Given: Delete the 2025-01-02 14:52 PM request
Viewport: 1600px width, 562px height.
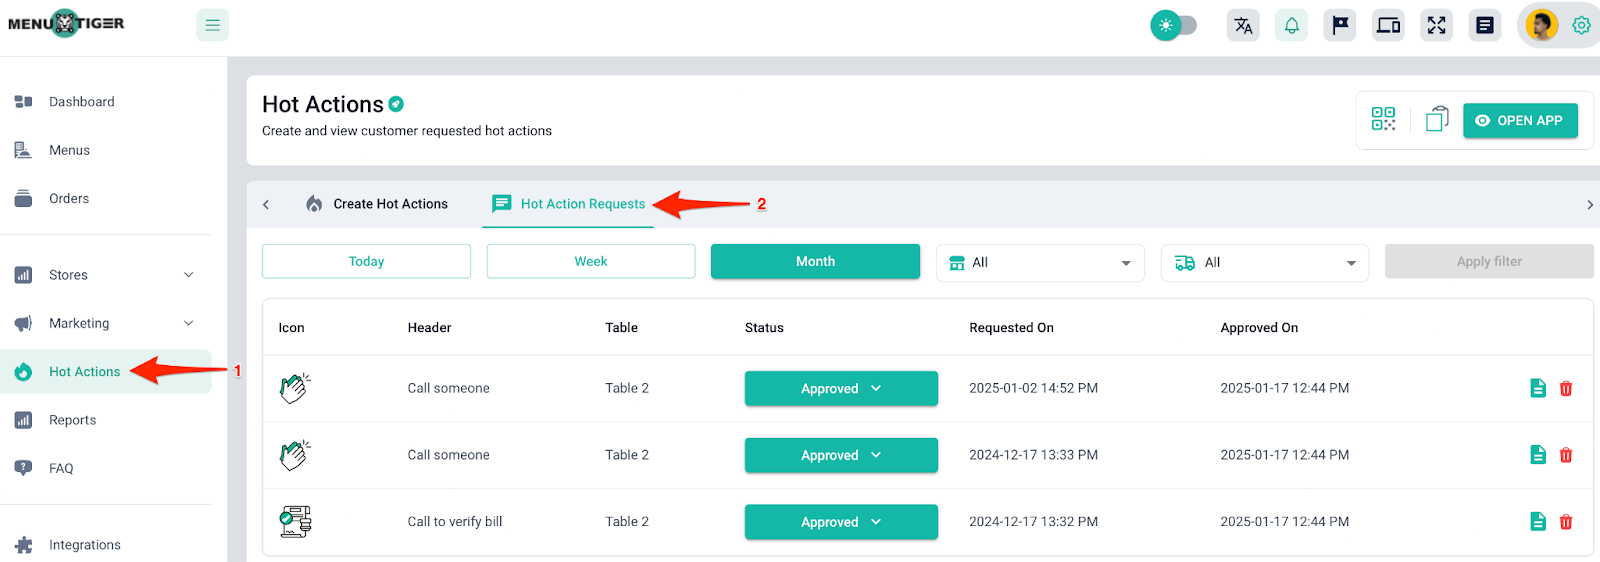Looking at the screenshot, I should [x=1566, y=388].
